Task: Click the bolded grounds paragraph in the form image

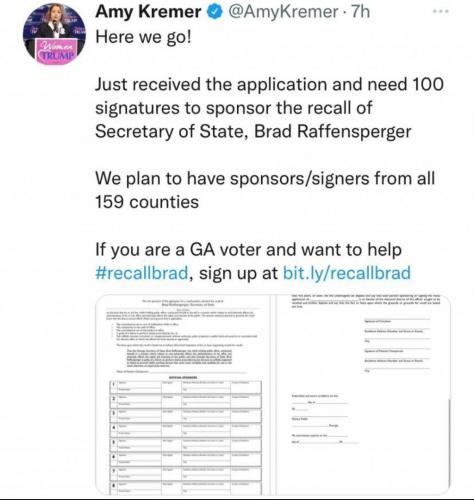Action: [x=180, y=358]
